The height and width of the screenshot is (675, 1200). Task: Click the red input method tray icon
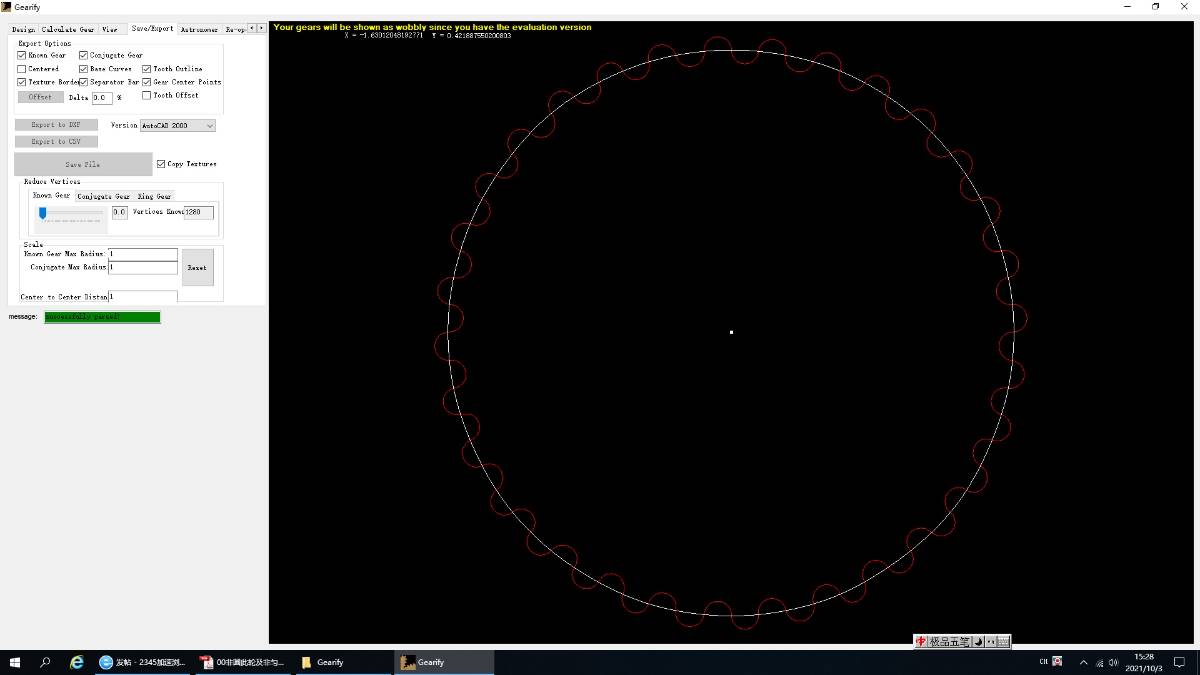pos(1058,661)
